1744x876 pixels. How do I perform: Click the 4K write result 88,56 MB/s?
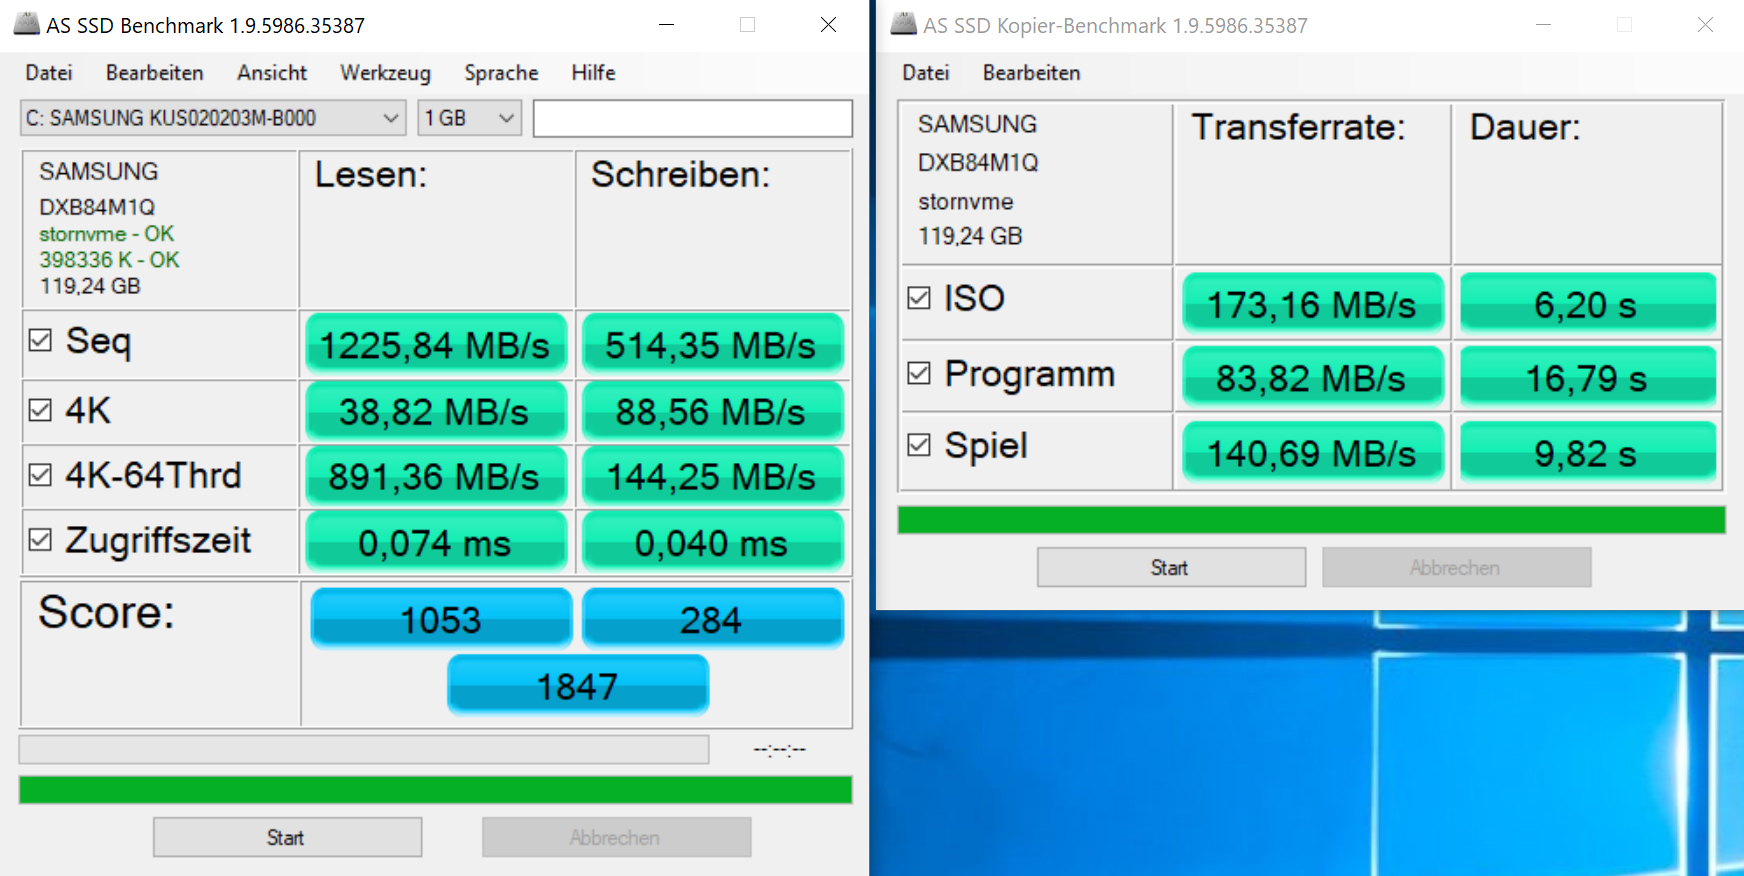click(713, 411)
